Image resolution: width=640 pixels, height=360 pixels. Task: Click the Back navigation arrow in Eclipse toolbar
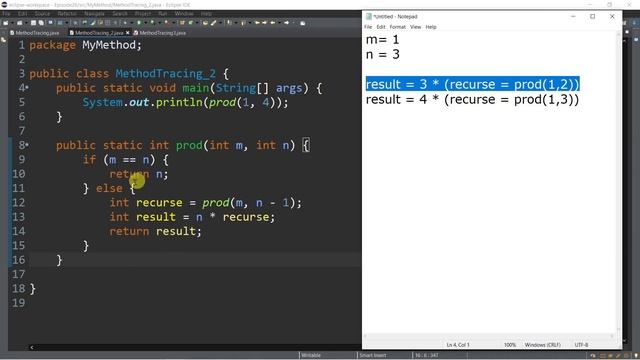273,23
